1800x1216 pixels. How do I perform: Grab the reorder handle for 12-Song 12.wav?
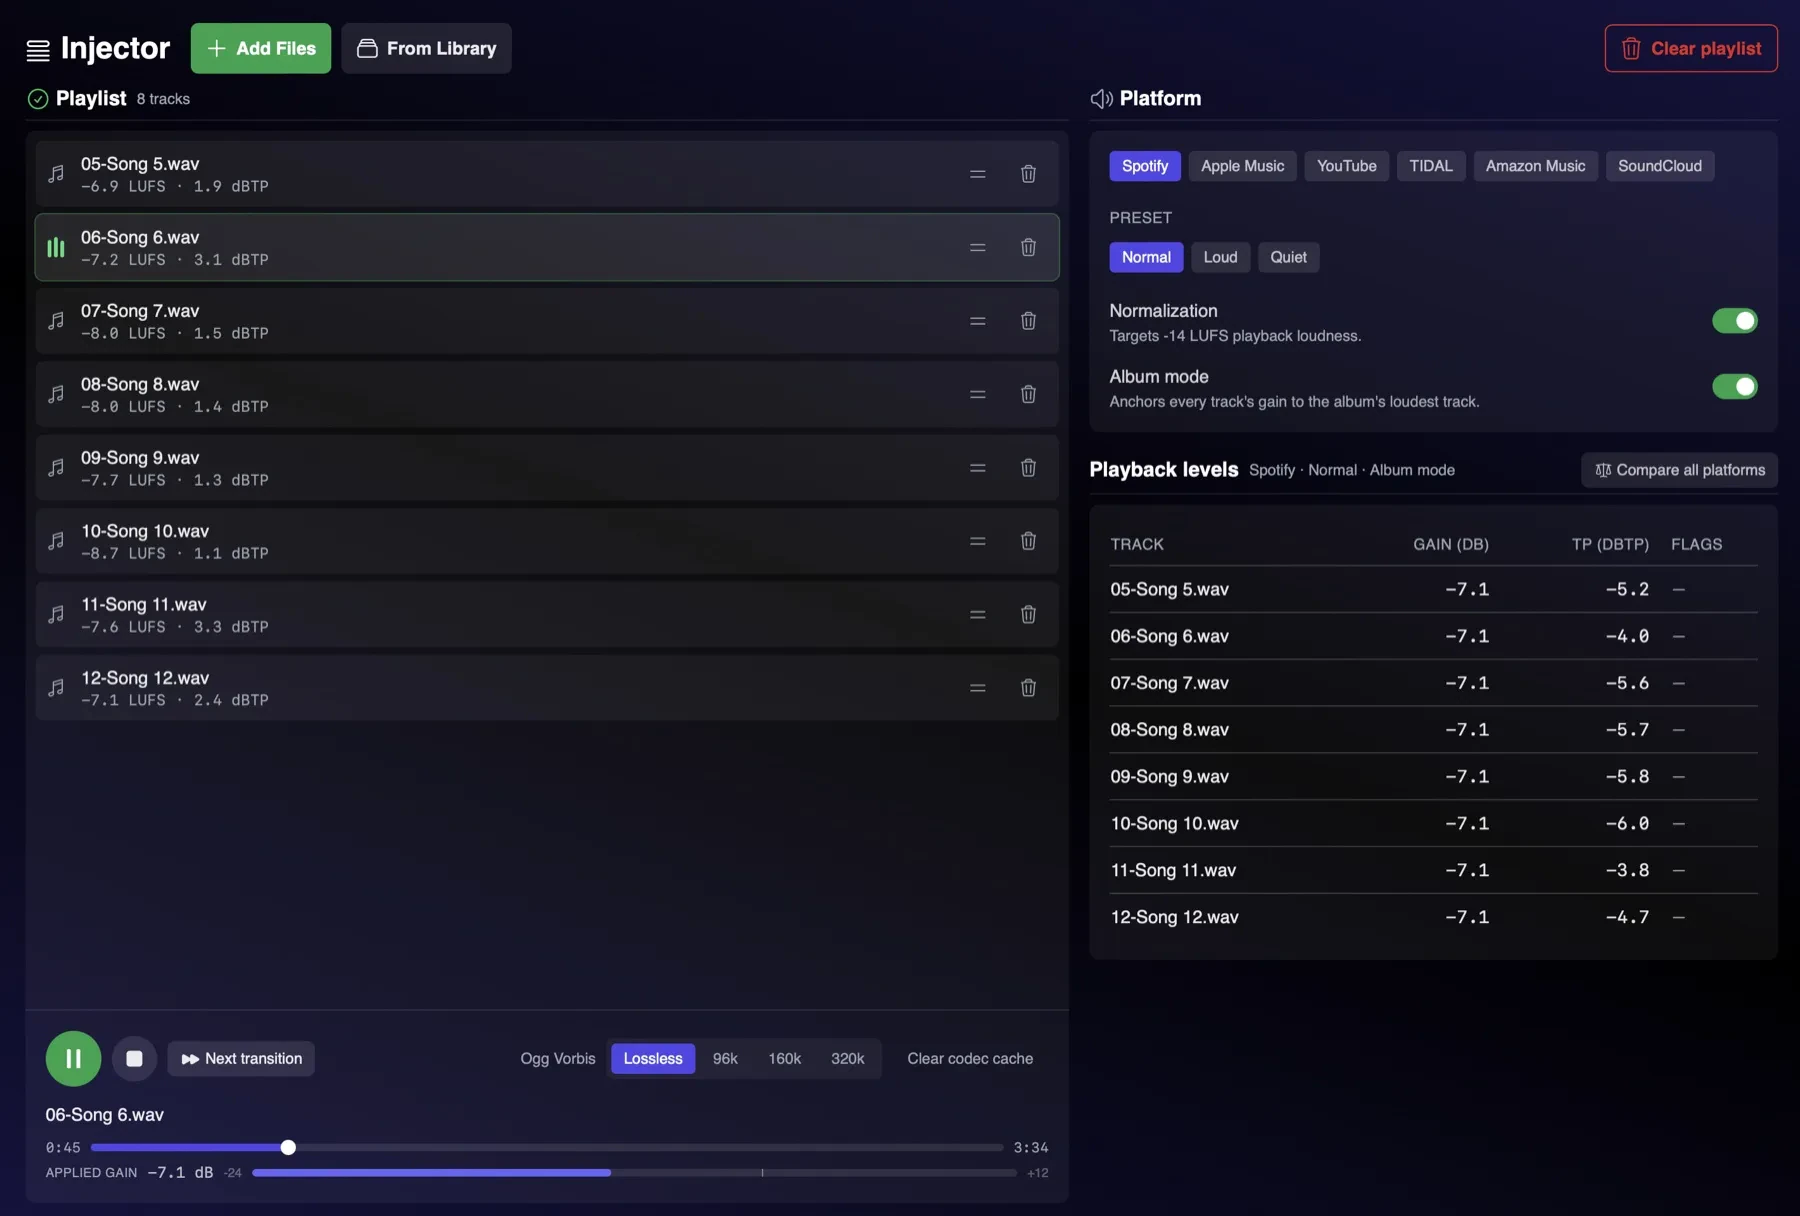[x=978, y=688]
